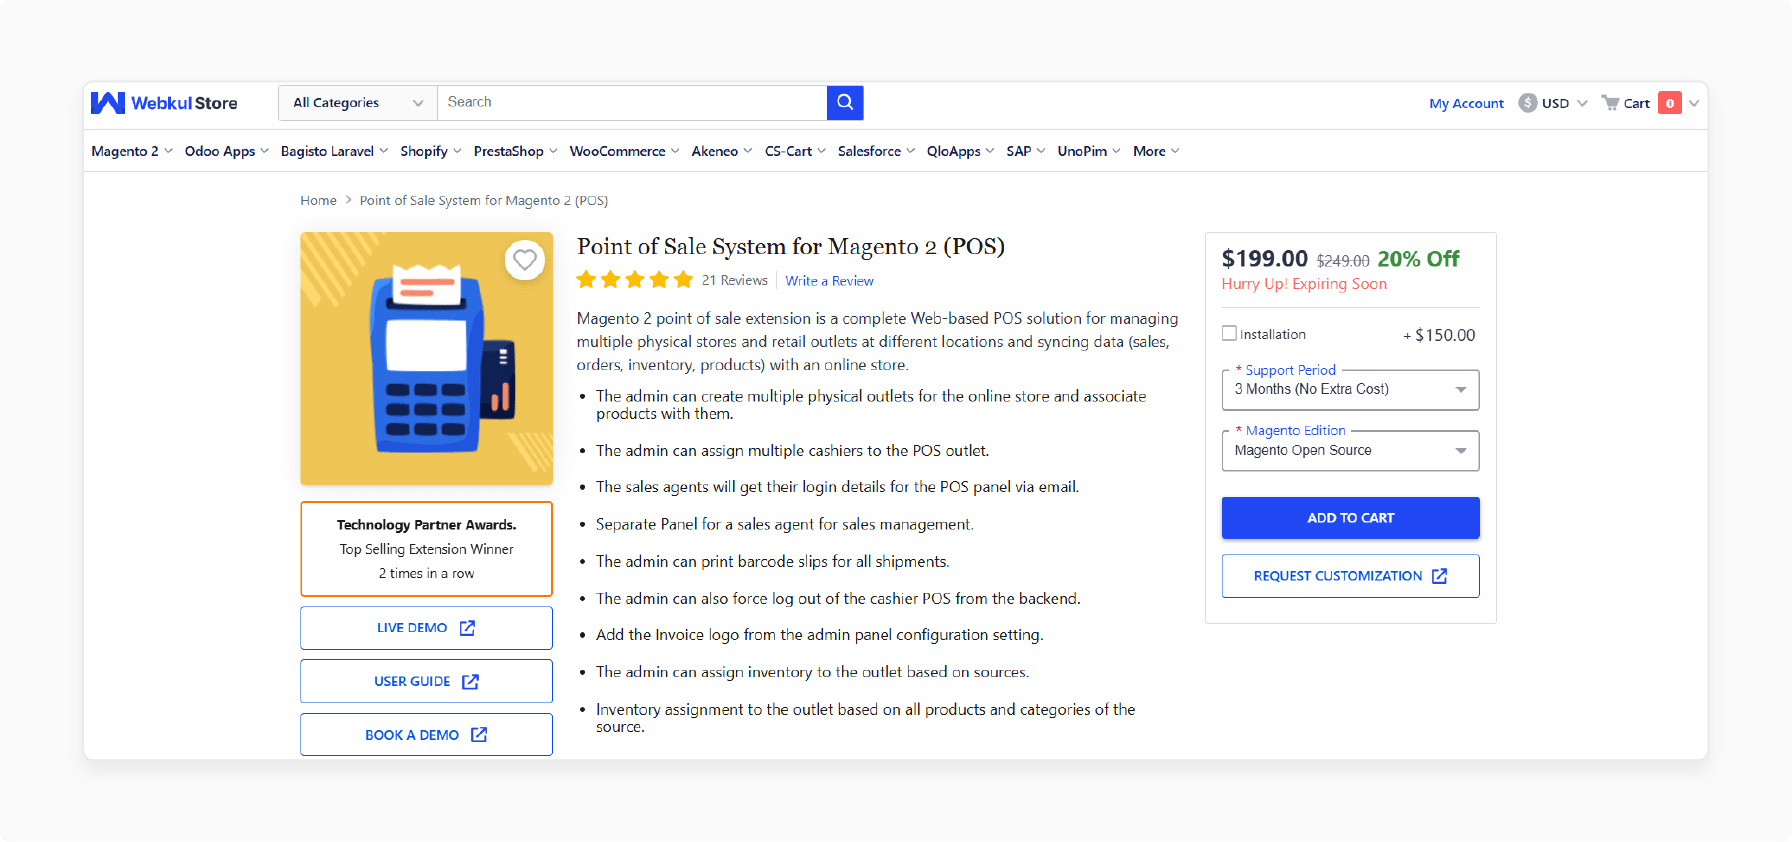Viewport: 1792px width, 842px height.
Task: Click the blue search magnifier button
Action: point(845,102)
